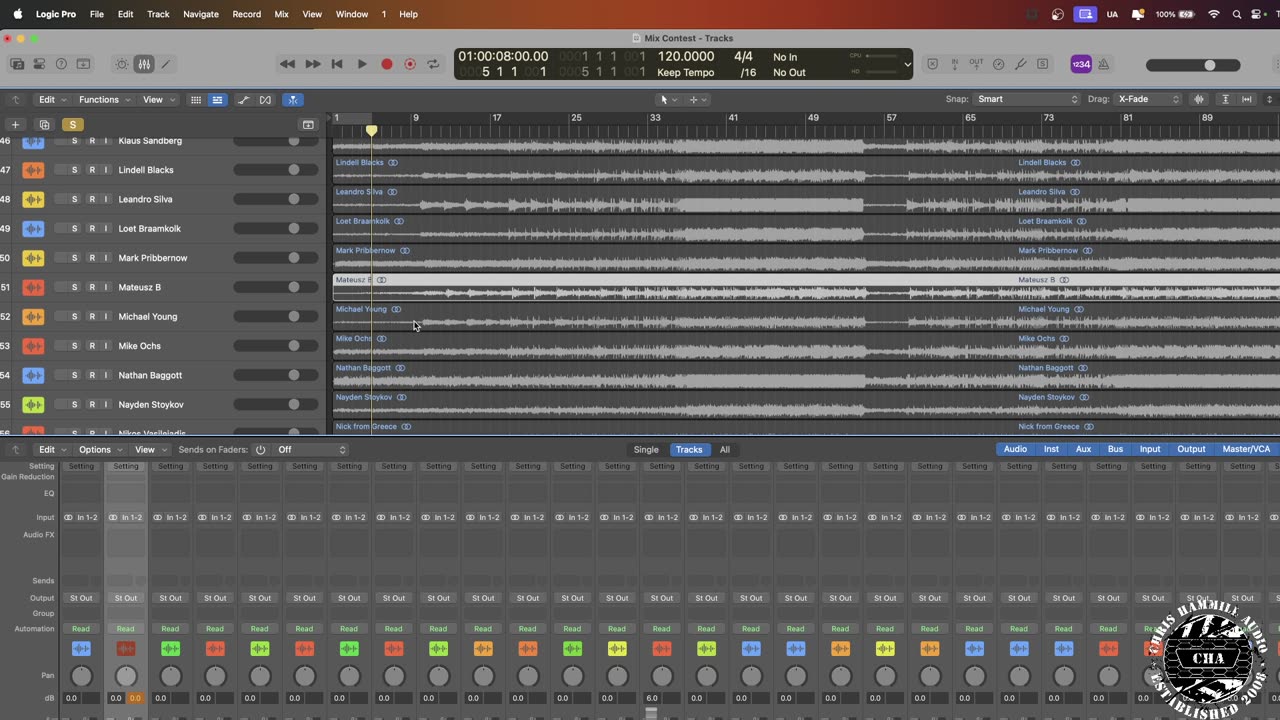Start playback with Play button

point(362,64)
